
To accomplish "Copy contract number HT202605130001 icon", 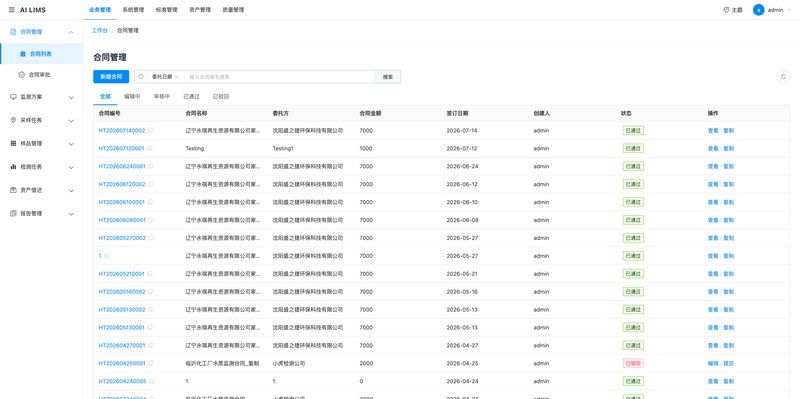I will click(x=150, y=328).
